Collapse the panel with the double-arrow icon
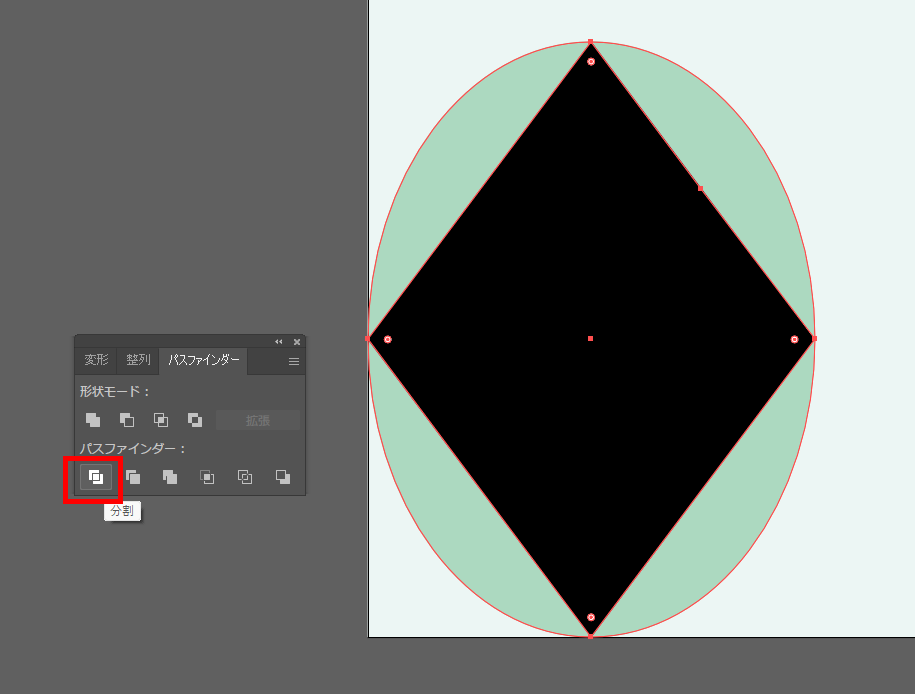This screenshot has height=694, width=915. [279, 342]
